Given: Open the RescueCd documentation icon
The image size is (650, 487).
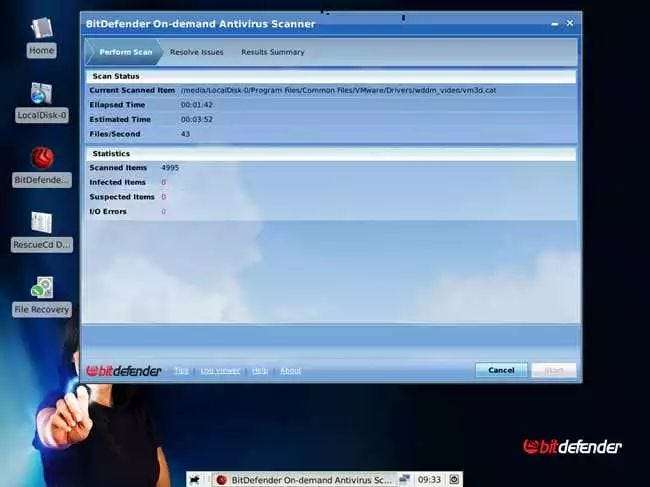Looking at the screenshot, I should tap(42, 231).
